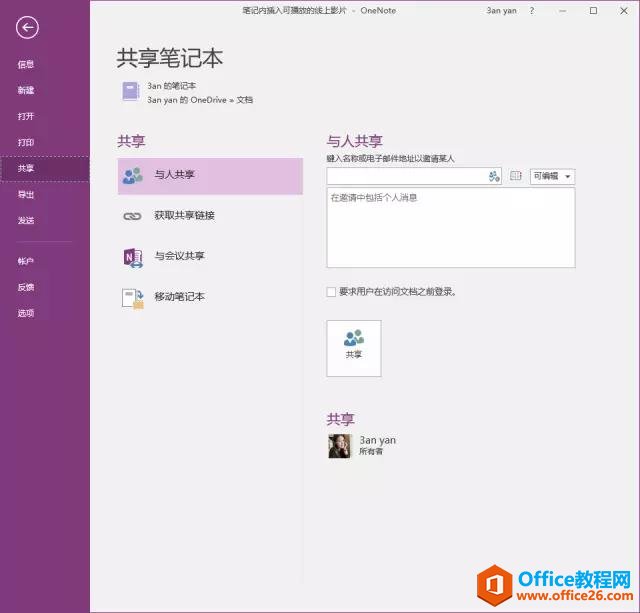
Task: Click the address book icon beside invite field
Action: 516,176
